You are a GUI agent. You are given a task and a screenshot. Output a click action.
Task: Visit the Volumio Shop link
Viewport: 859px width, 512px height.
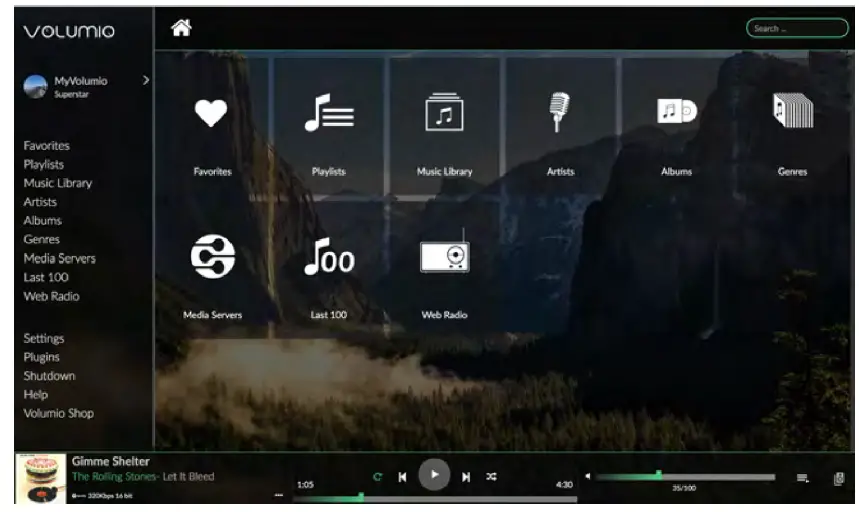pyautogui.click(x=59, y=413)
